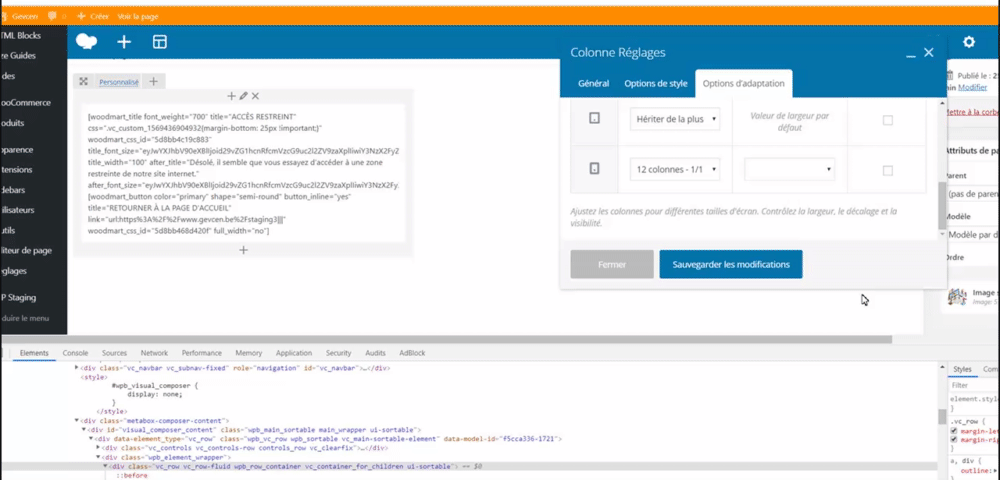Click Sauvegarder les modifications button
Viewport: 1000px width, 480px height.
pos(731,265)
